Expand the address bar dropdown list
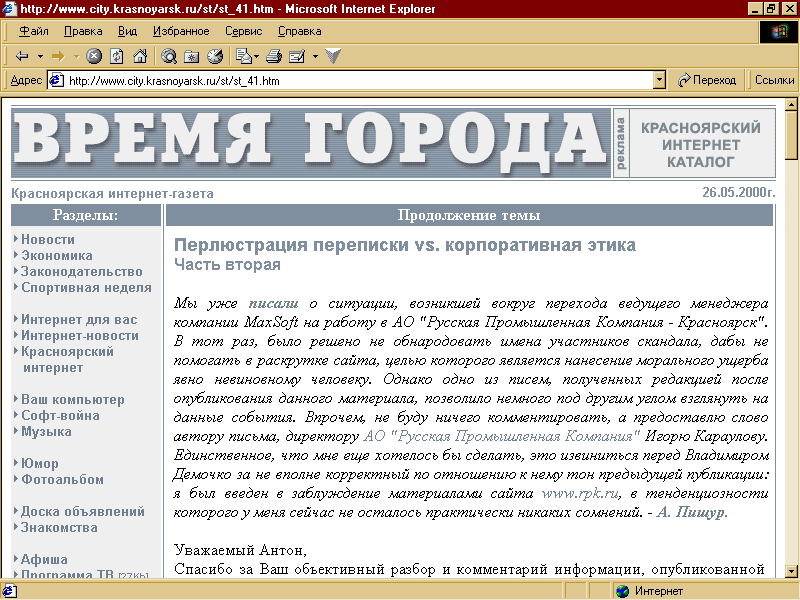The image size is (800, 600). pos(660,80)
